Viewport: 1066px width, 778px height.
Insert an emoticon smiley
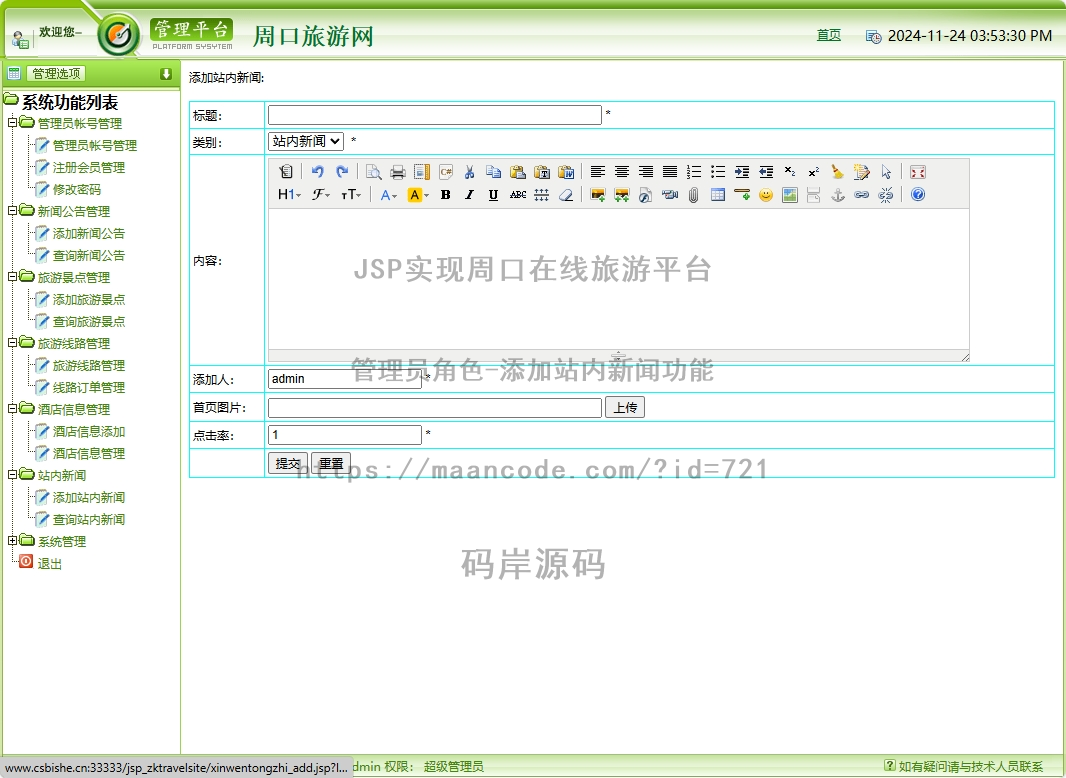pyautogui.click(x=766, y=195)
